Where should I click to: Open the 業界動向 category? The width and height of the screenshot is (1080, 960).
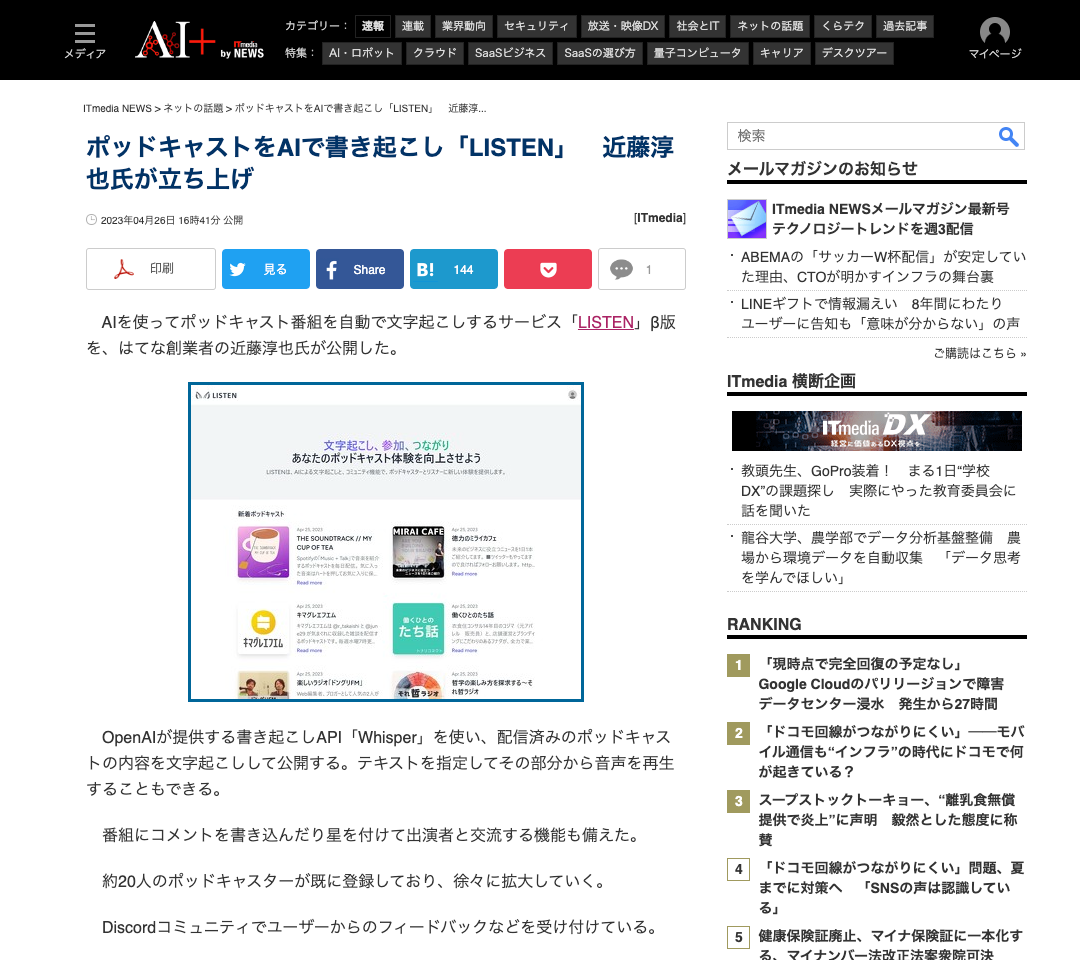click(464, 26)
